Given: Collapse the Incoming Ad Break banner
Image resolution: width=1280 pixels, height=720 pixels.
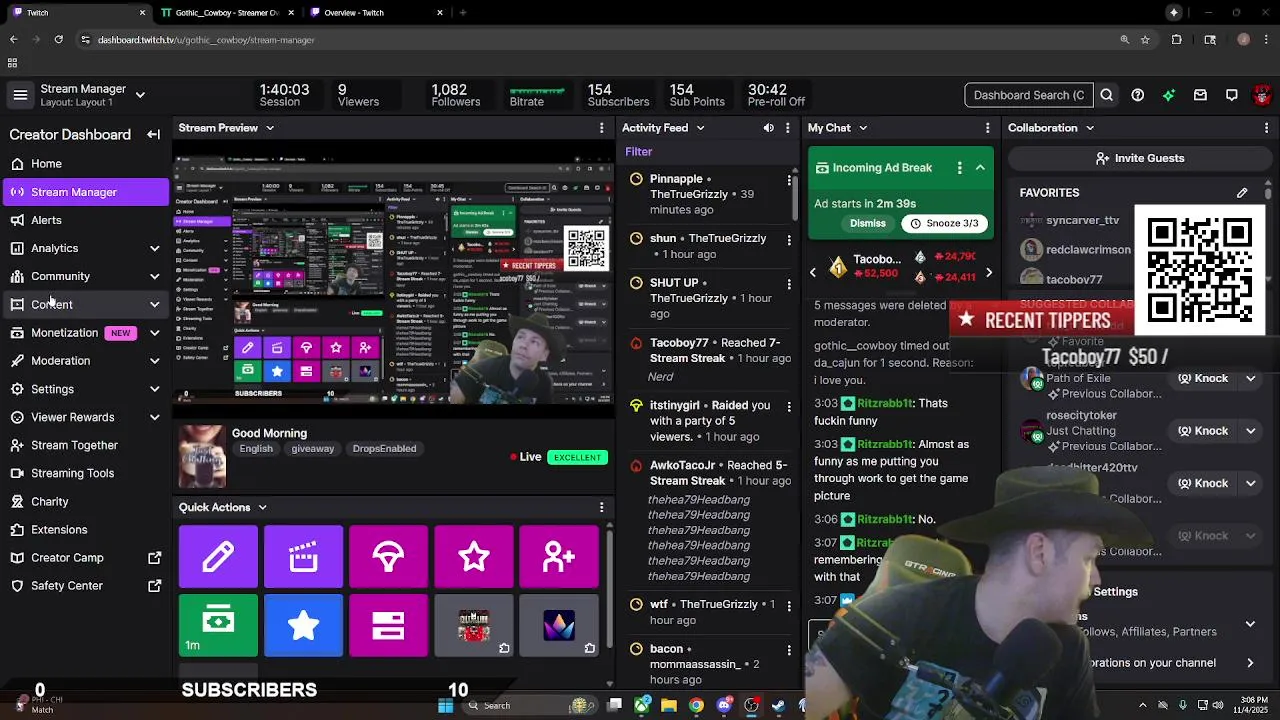Looking at the screenshot, I should coord(980,168).
